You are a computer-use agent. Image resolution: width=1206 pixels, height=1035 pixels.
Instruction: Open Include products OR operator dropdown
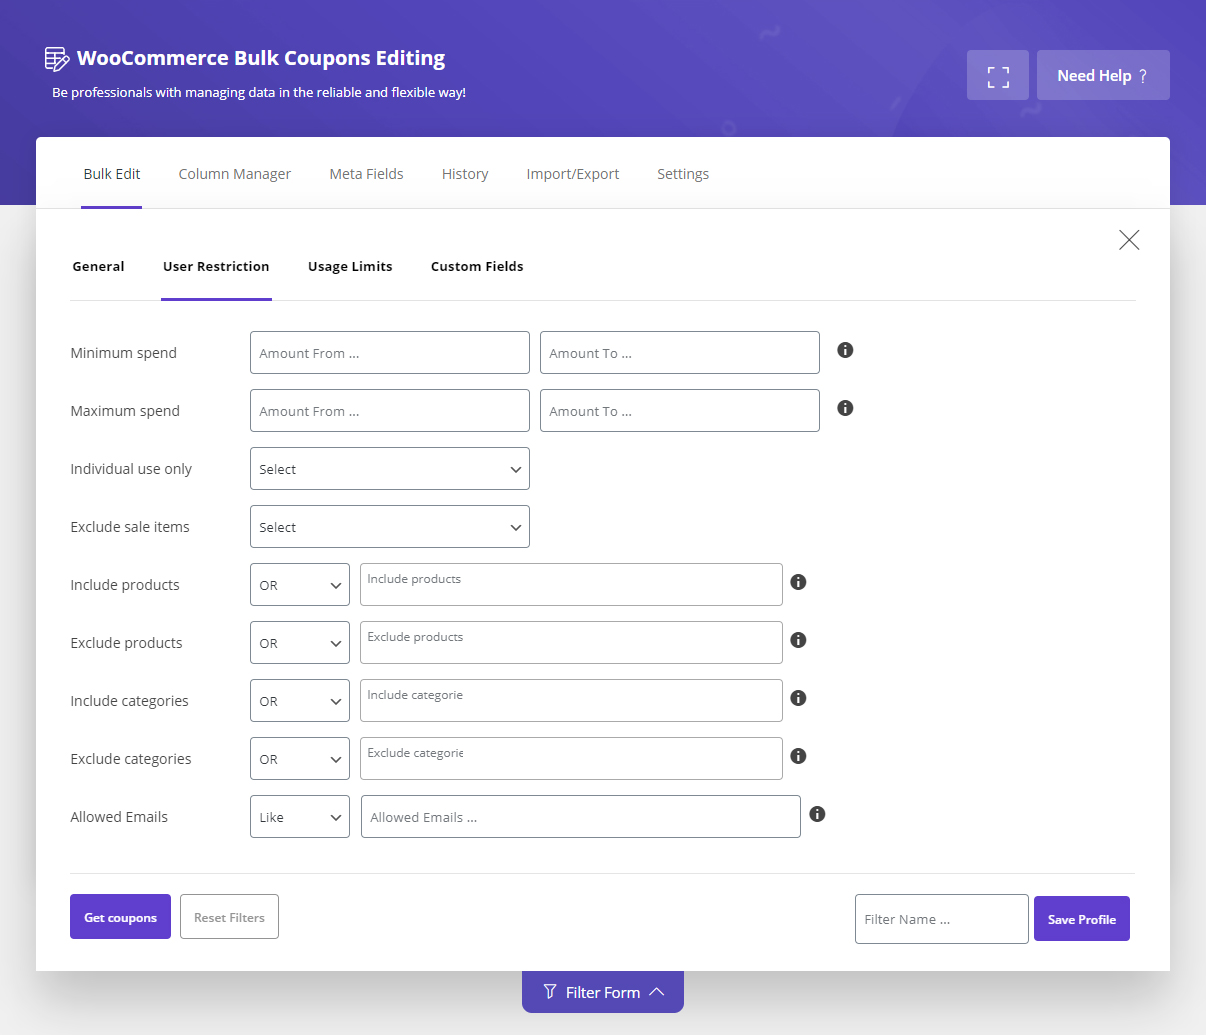(x=300, y=585)
